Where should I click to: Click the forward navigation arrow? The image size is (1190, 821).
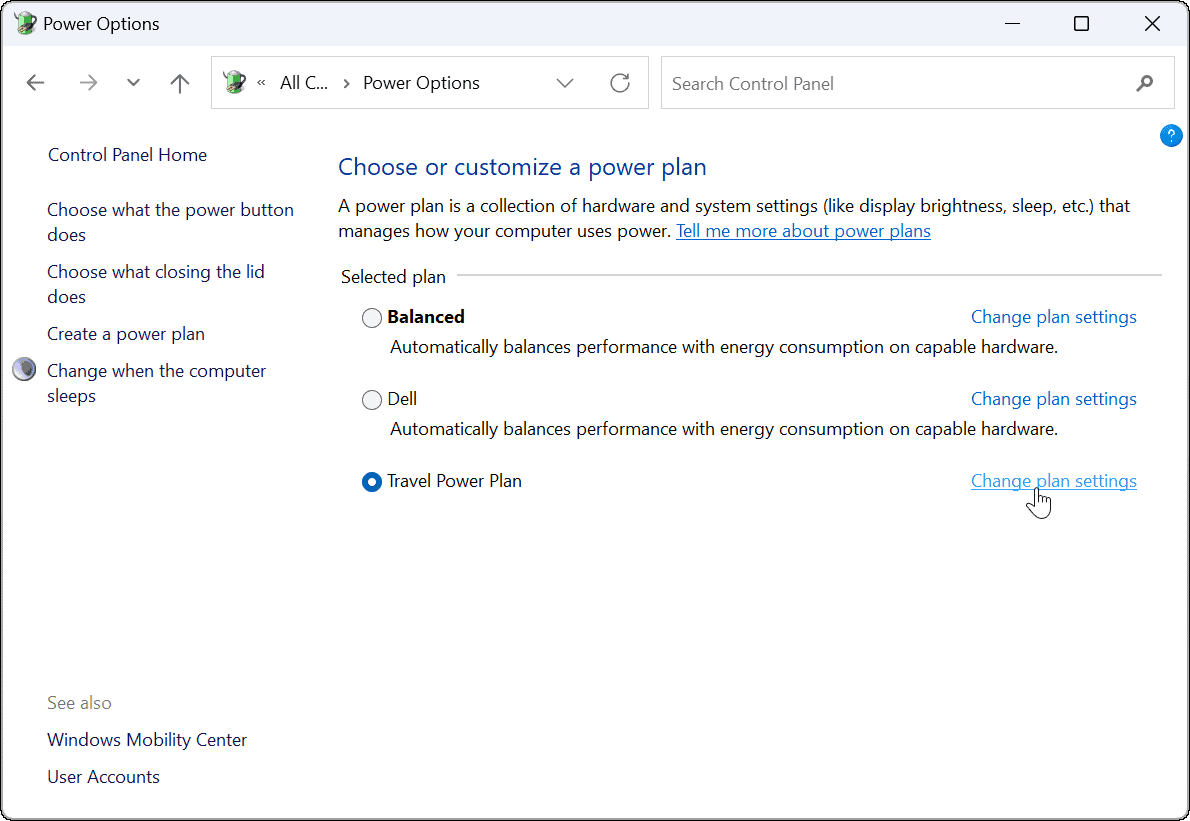pos(88,83)
